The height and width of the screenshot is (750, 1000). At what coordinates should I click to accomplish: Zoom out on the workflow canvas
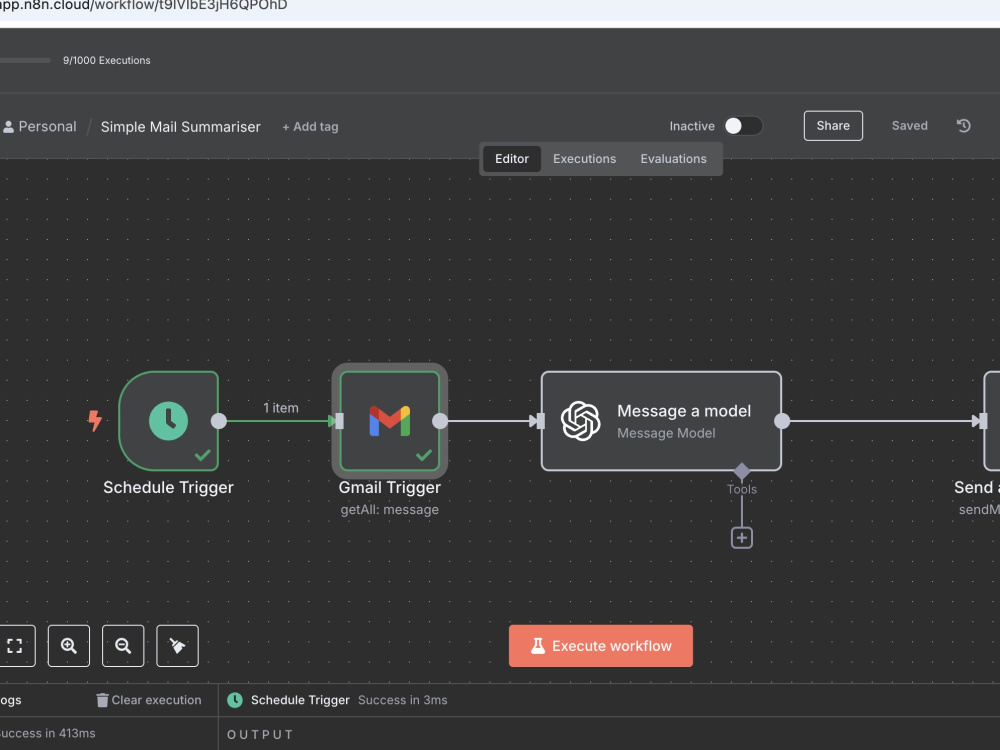pos(123,645)
